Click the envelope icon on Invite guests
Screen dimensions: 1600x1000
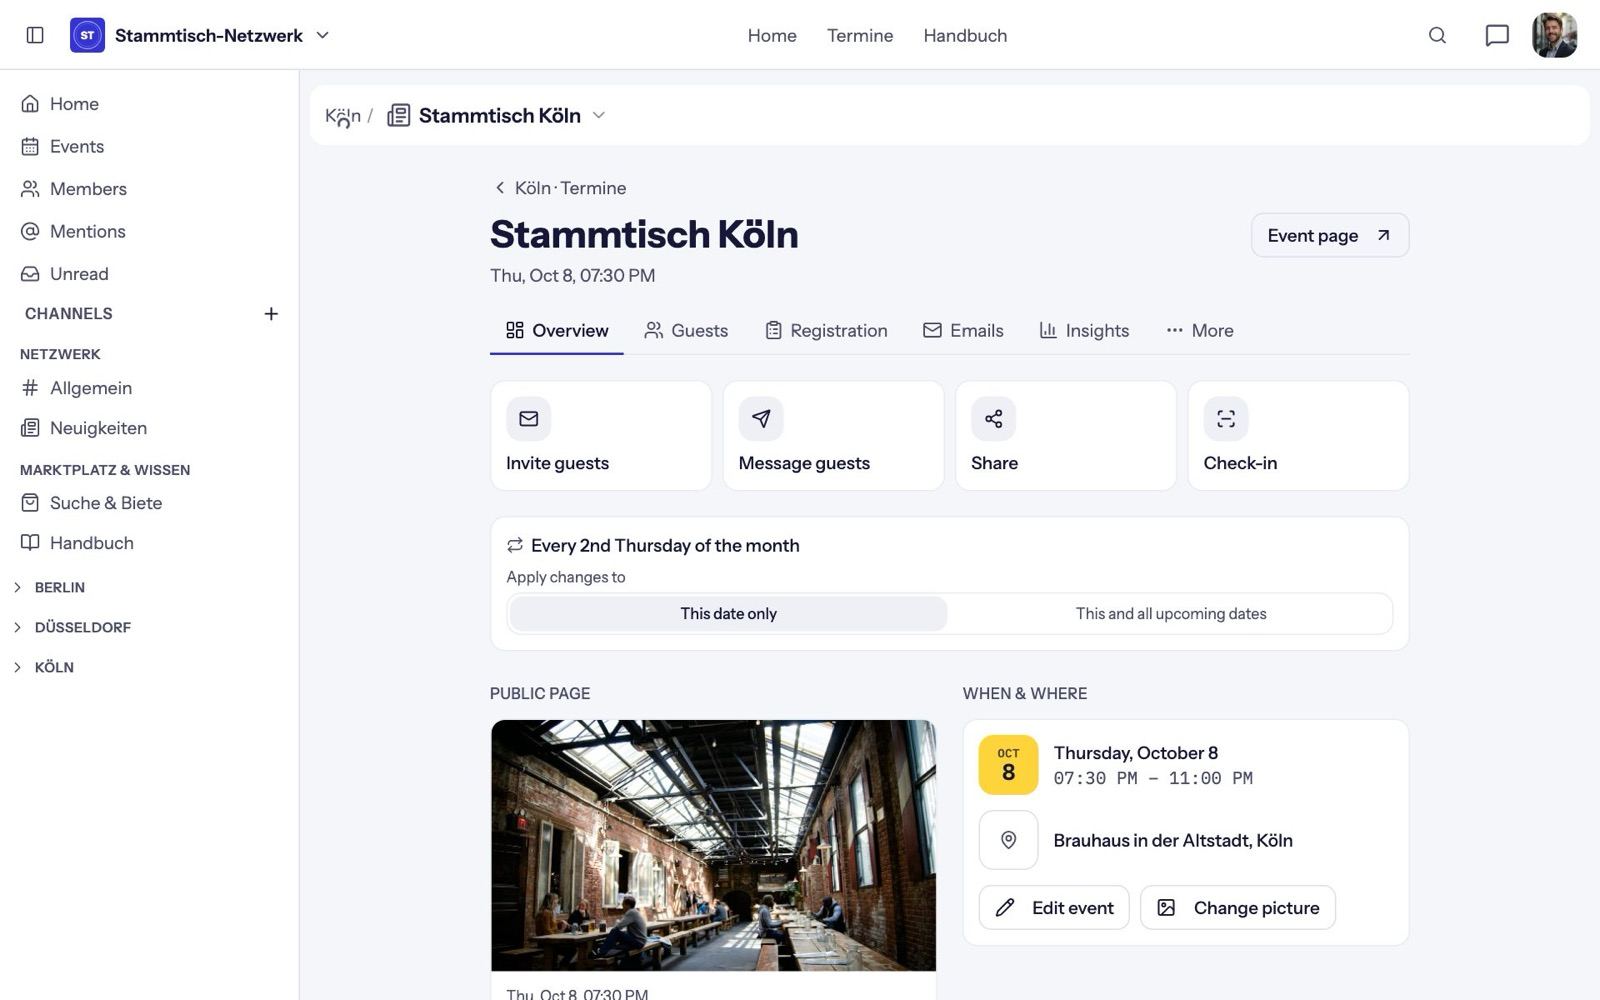(x=529, y=419)
